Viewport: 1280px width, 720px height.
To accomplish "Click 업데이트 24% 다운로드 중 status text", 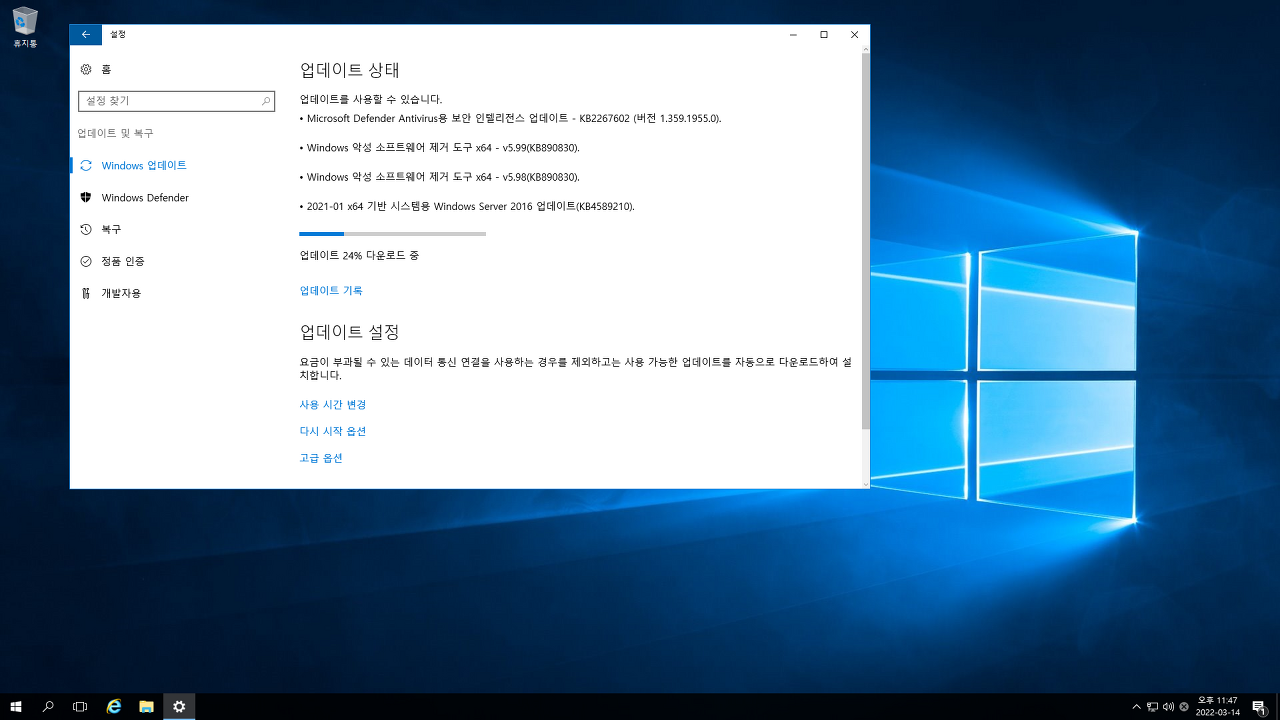I will tap(360, 256).
